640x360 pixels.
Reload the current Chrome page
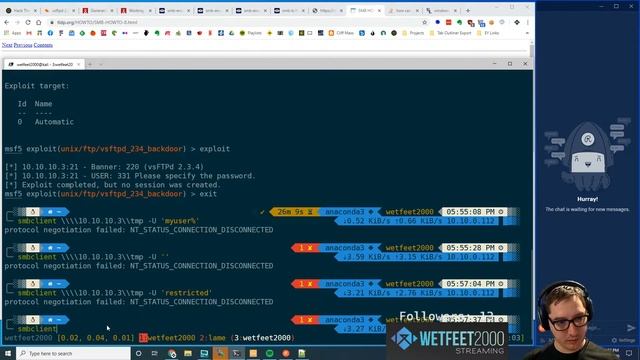(x=28, y=22)
